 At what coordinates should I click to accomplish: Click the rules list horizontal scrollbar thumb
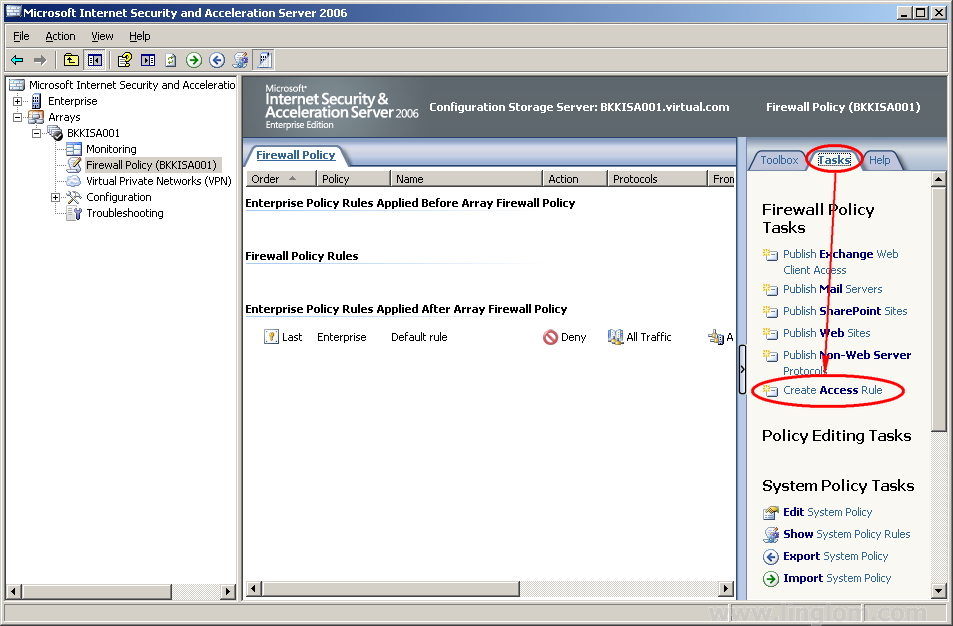[390, 588]
